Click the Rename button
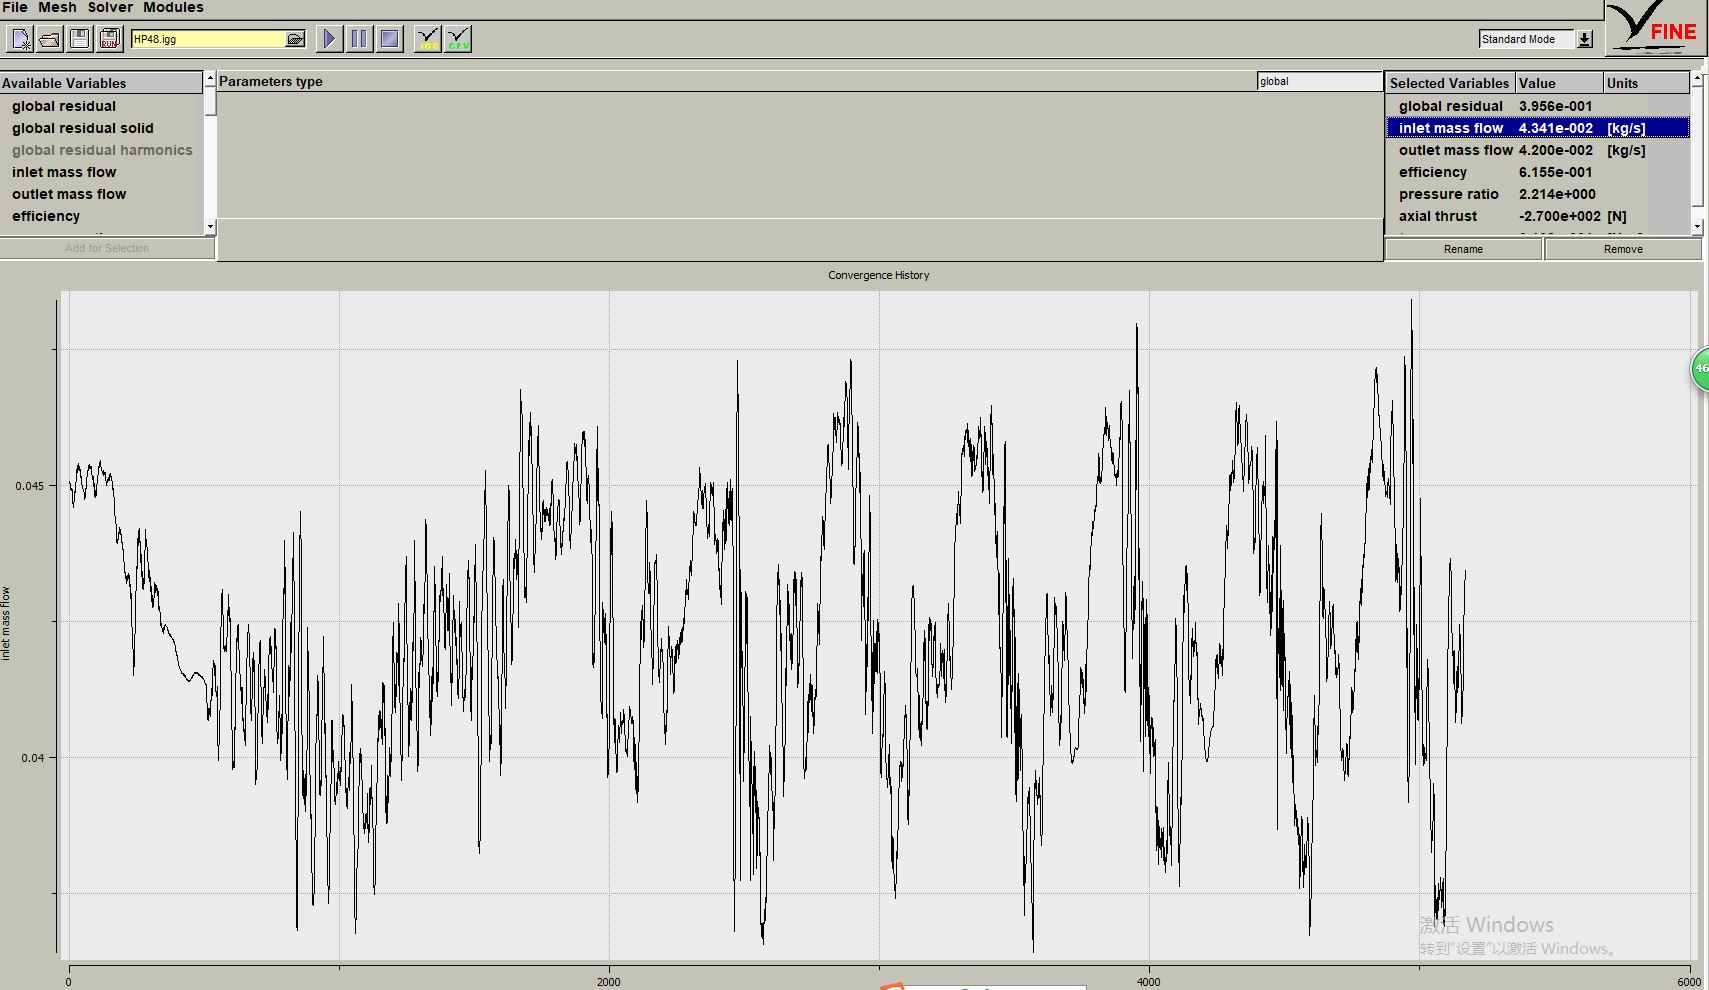 tap(1463, 249)
